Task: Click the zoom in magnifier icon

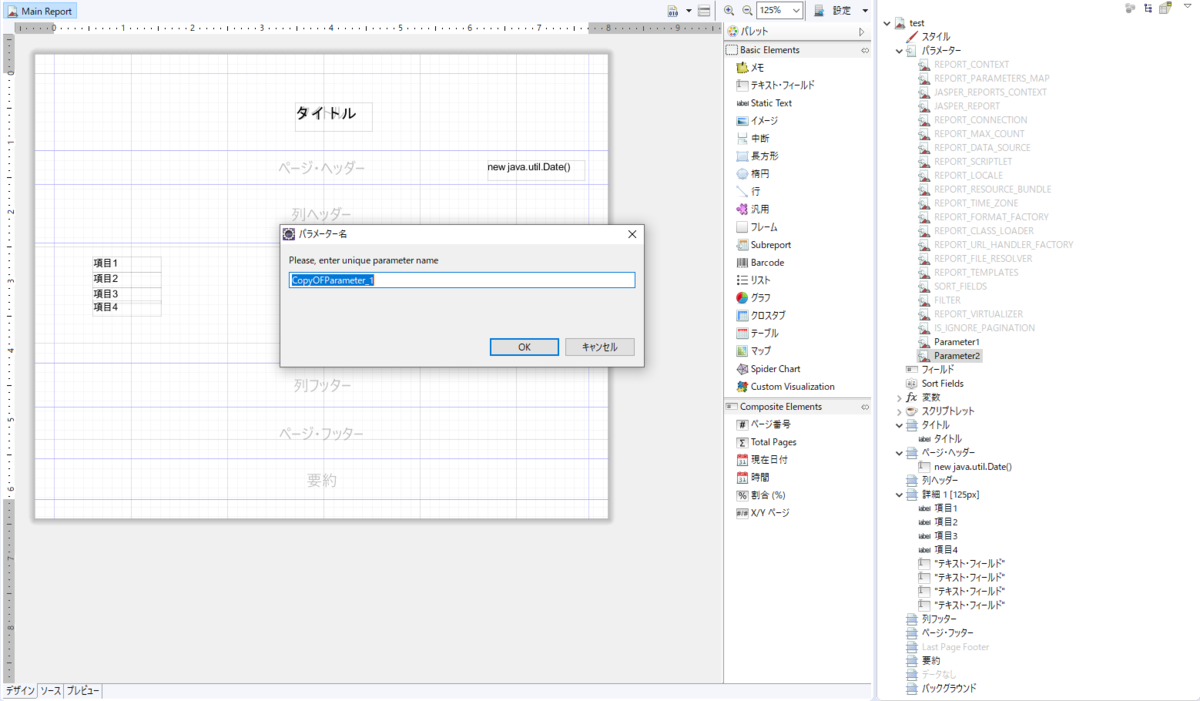Action: point(729,10)
